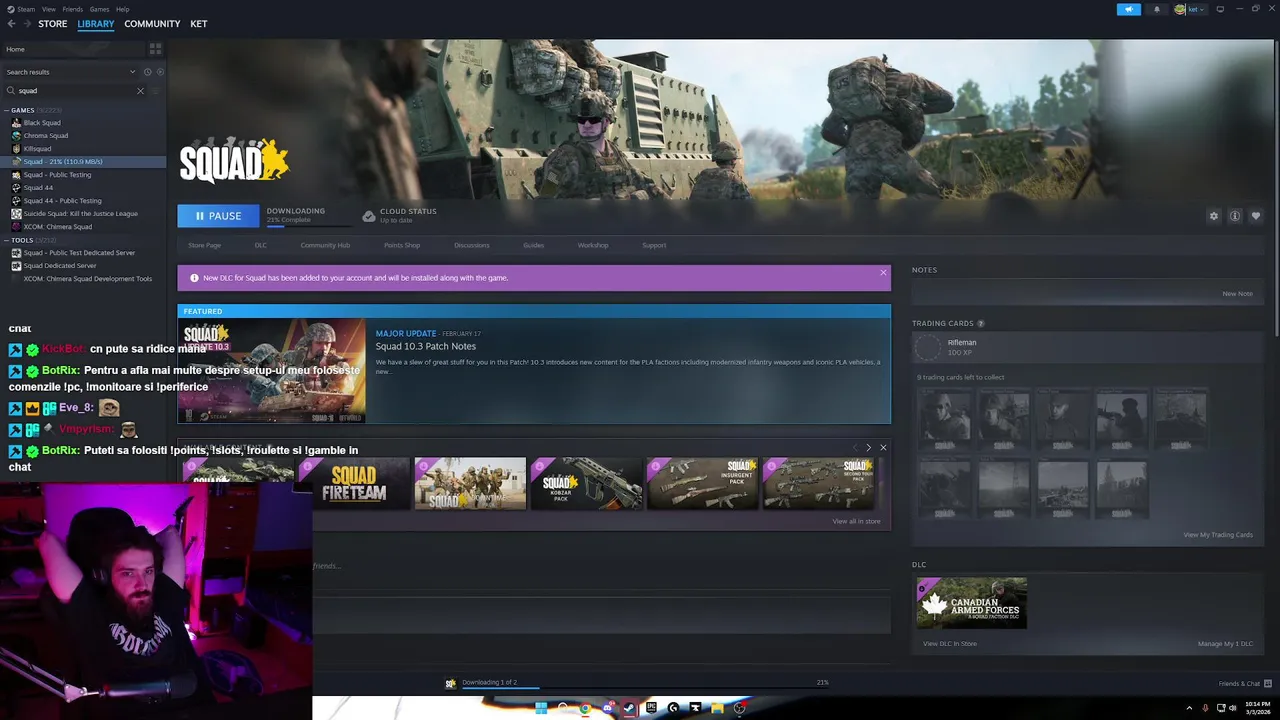This screenshot has height=720, width=1280.
Task: Open the KET profile tab
Action: click(199, 24)
